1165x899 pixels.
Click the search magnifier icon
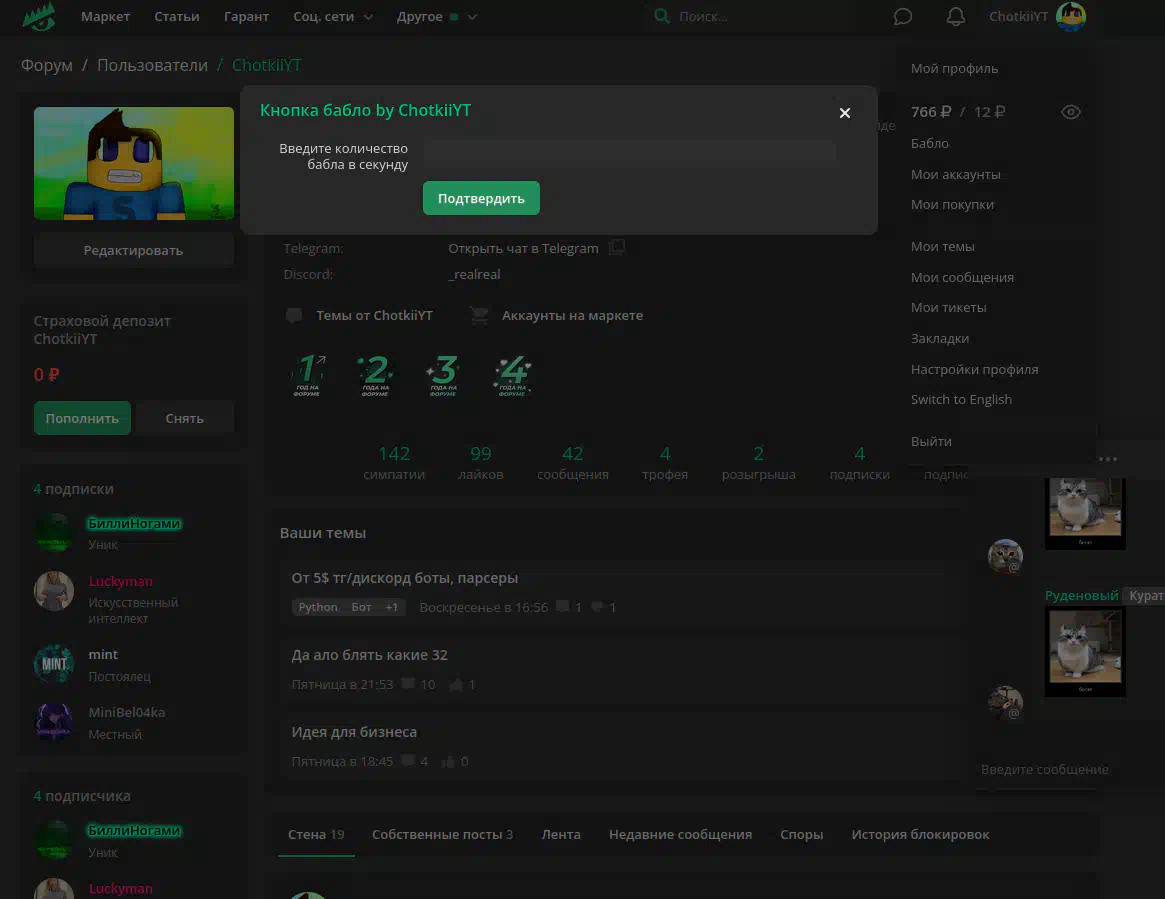[661, 17]
